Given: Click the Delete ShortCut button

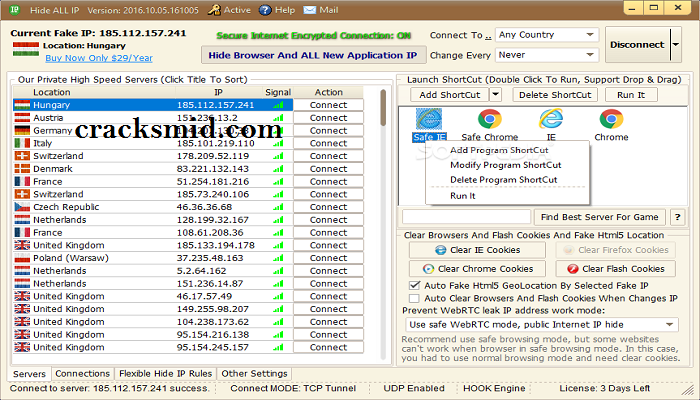Looking at the screenshot, I should (555, 95).
